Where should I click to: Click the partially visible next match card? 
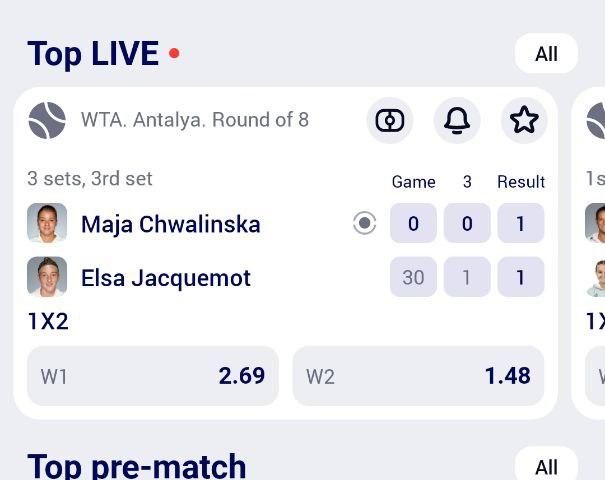point(594,250)
